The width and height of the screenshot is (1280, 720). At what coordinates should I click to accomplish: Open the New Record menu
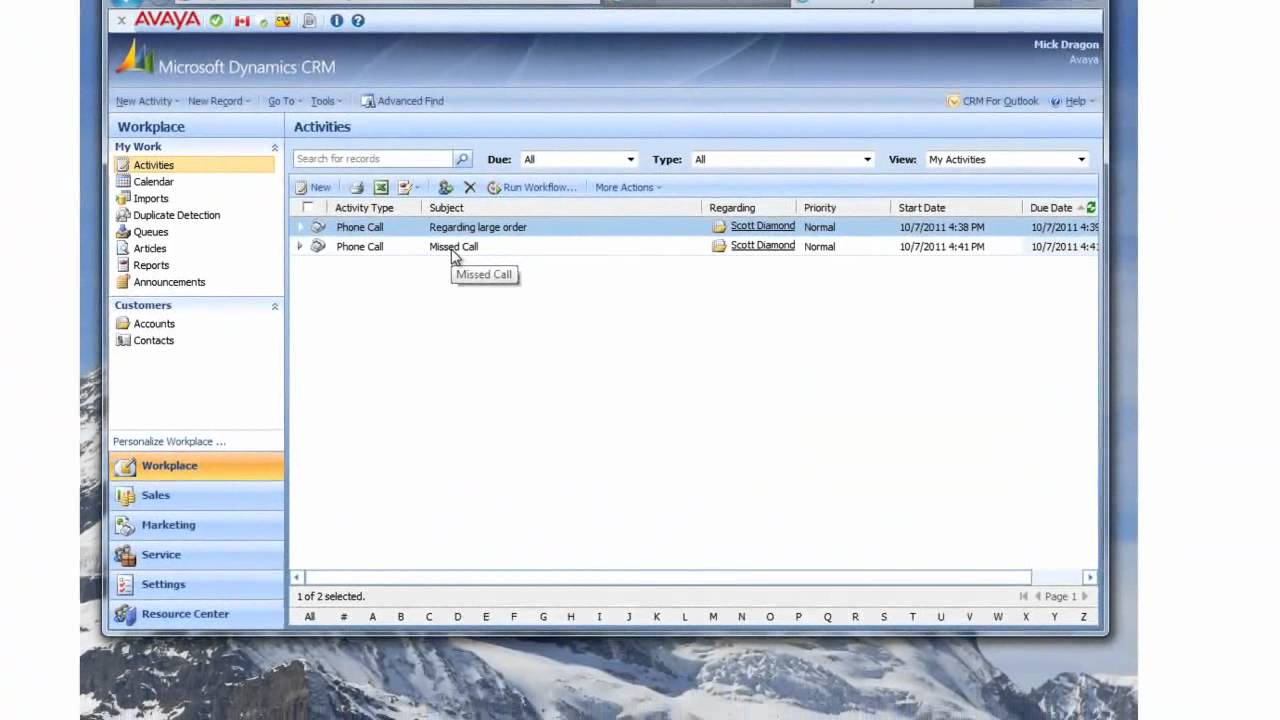219,101
